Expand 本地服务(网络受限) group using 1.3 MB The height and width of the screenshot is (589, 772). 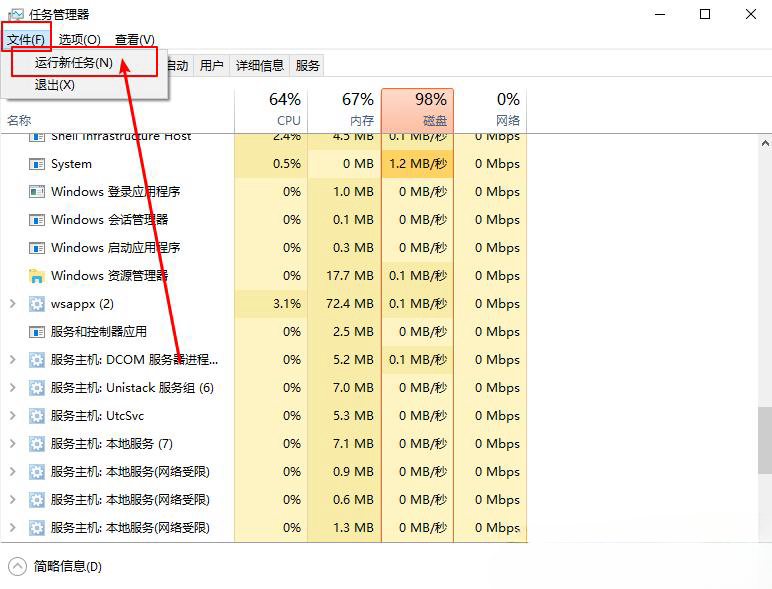13,528
